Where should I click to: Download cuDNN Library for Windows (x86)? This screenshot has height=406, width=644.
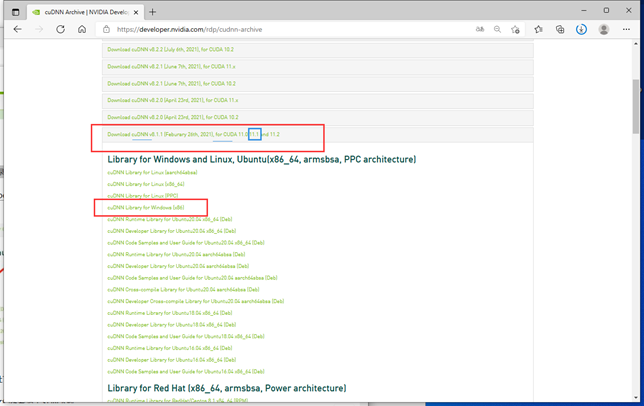click(x=145, y=207)
